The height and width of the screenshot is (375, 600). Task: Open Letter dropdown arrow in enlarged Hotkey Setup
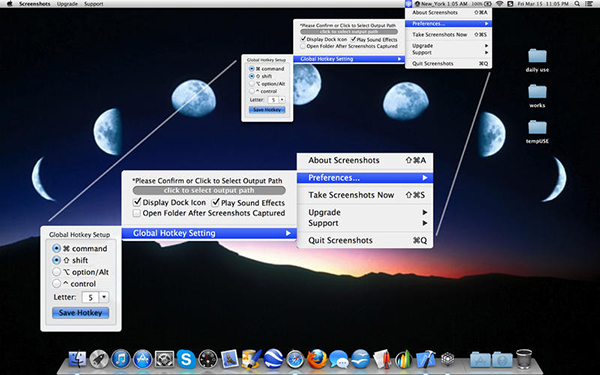coord(104,297)
